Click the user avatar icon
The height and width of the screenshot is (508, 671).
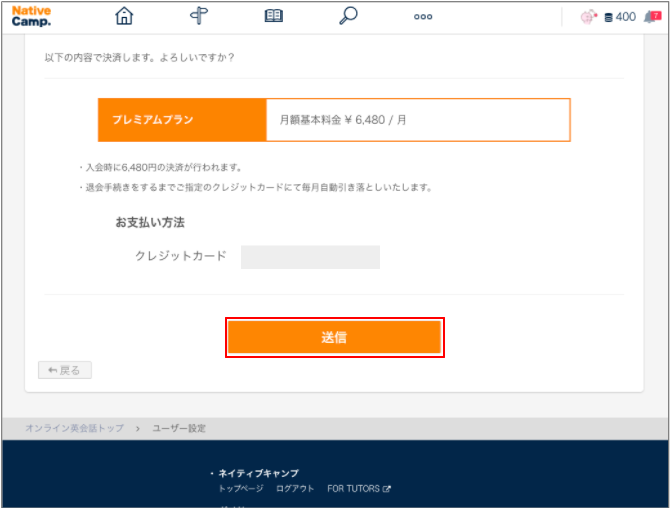pos(588,17)
